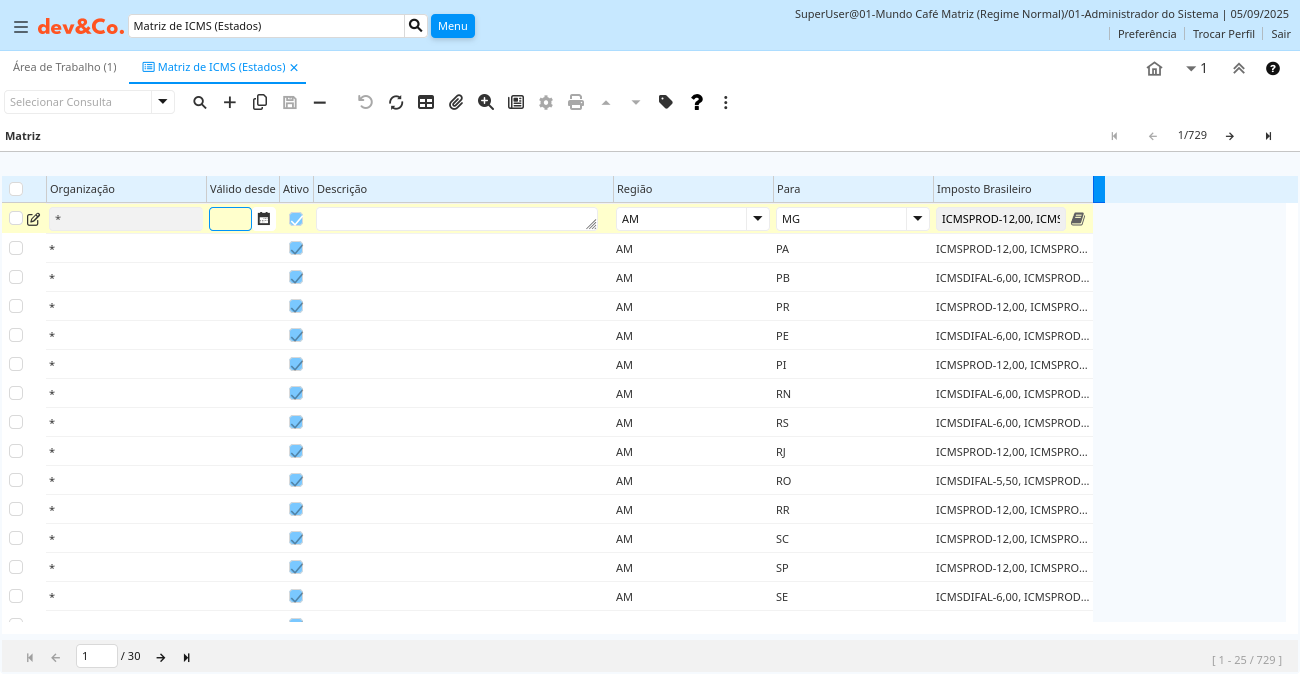Open the Para dropdown showing MG
1300x674 pixels.
point(917,219)
